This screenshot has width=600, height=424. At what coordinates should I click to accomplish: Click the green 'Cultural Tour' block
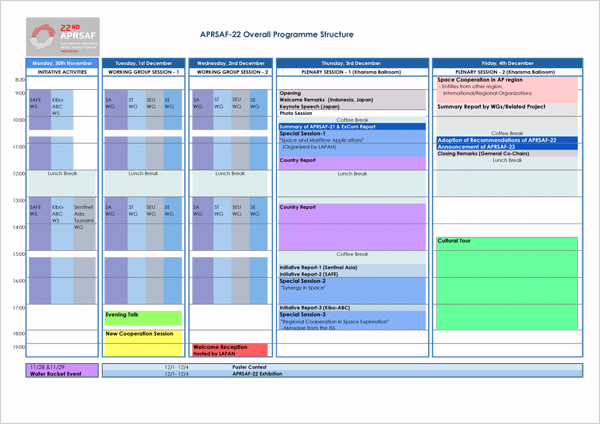[507, 284]
